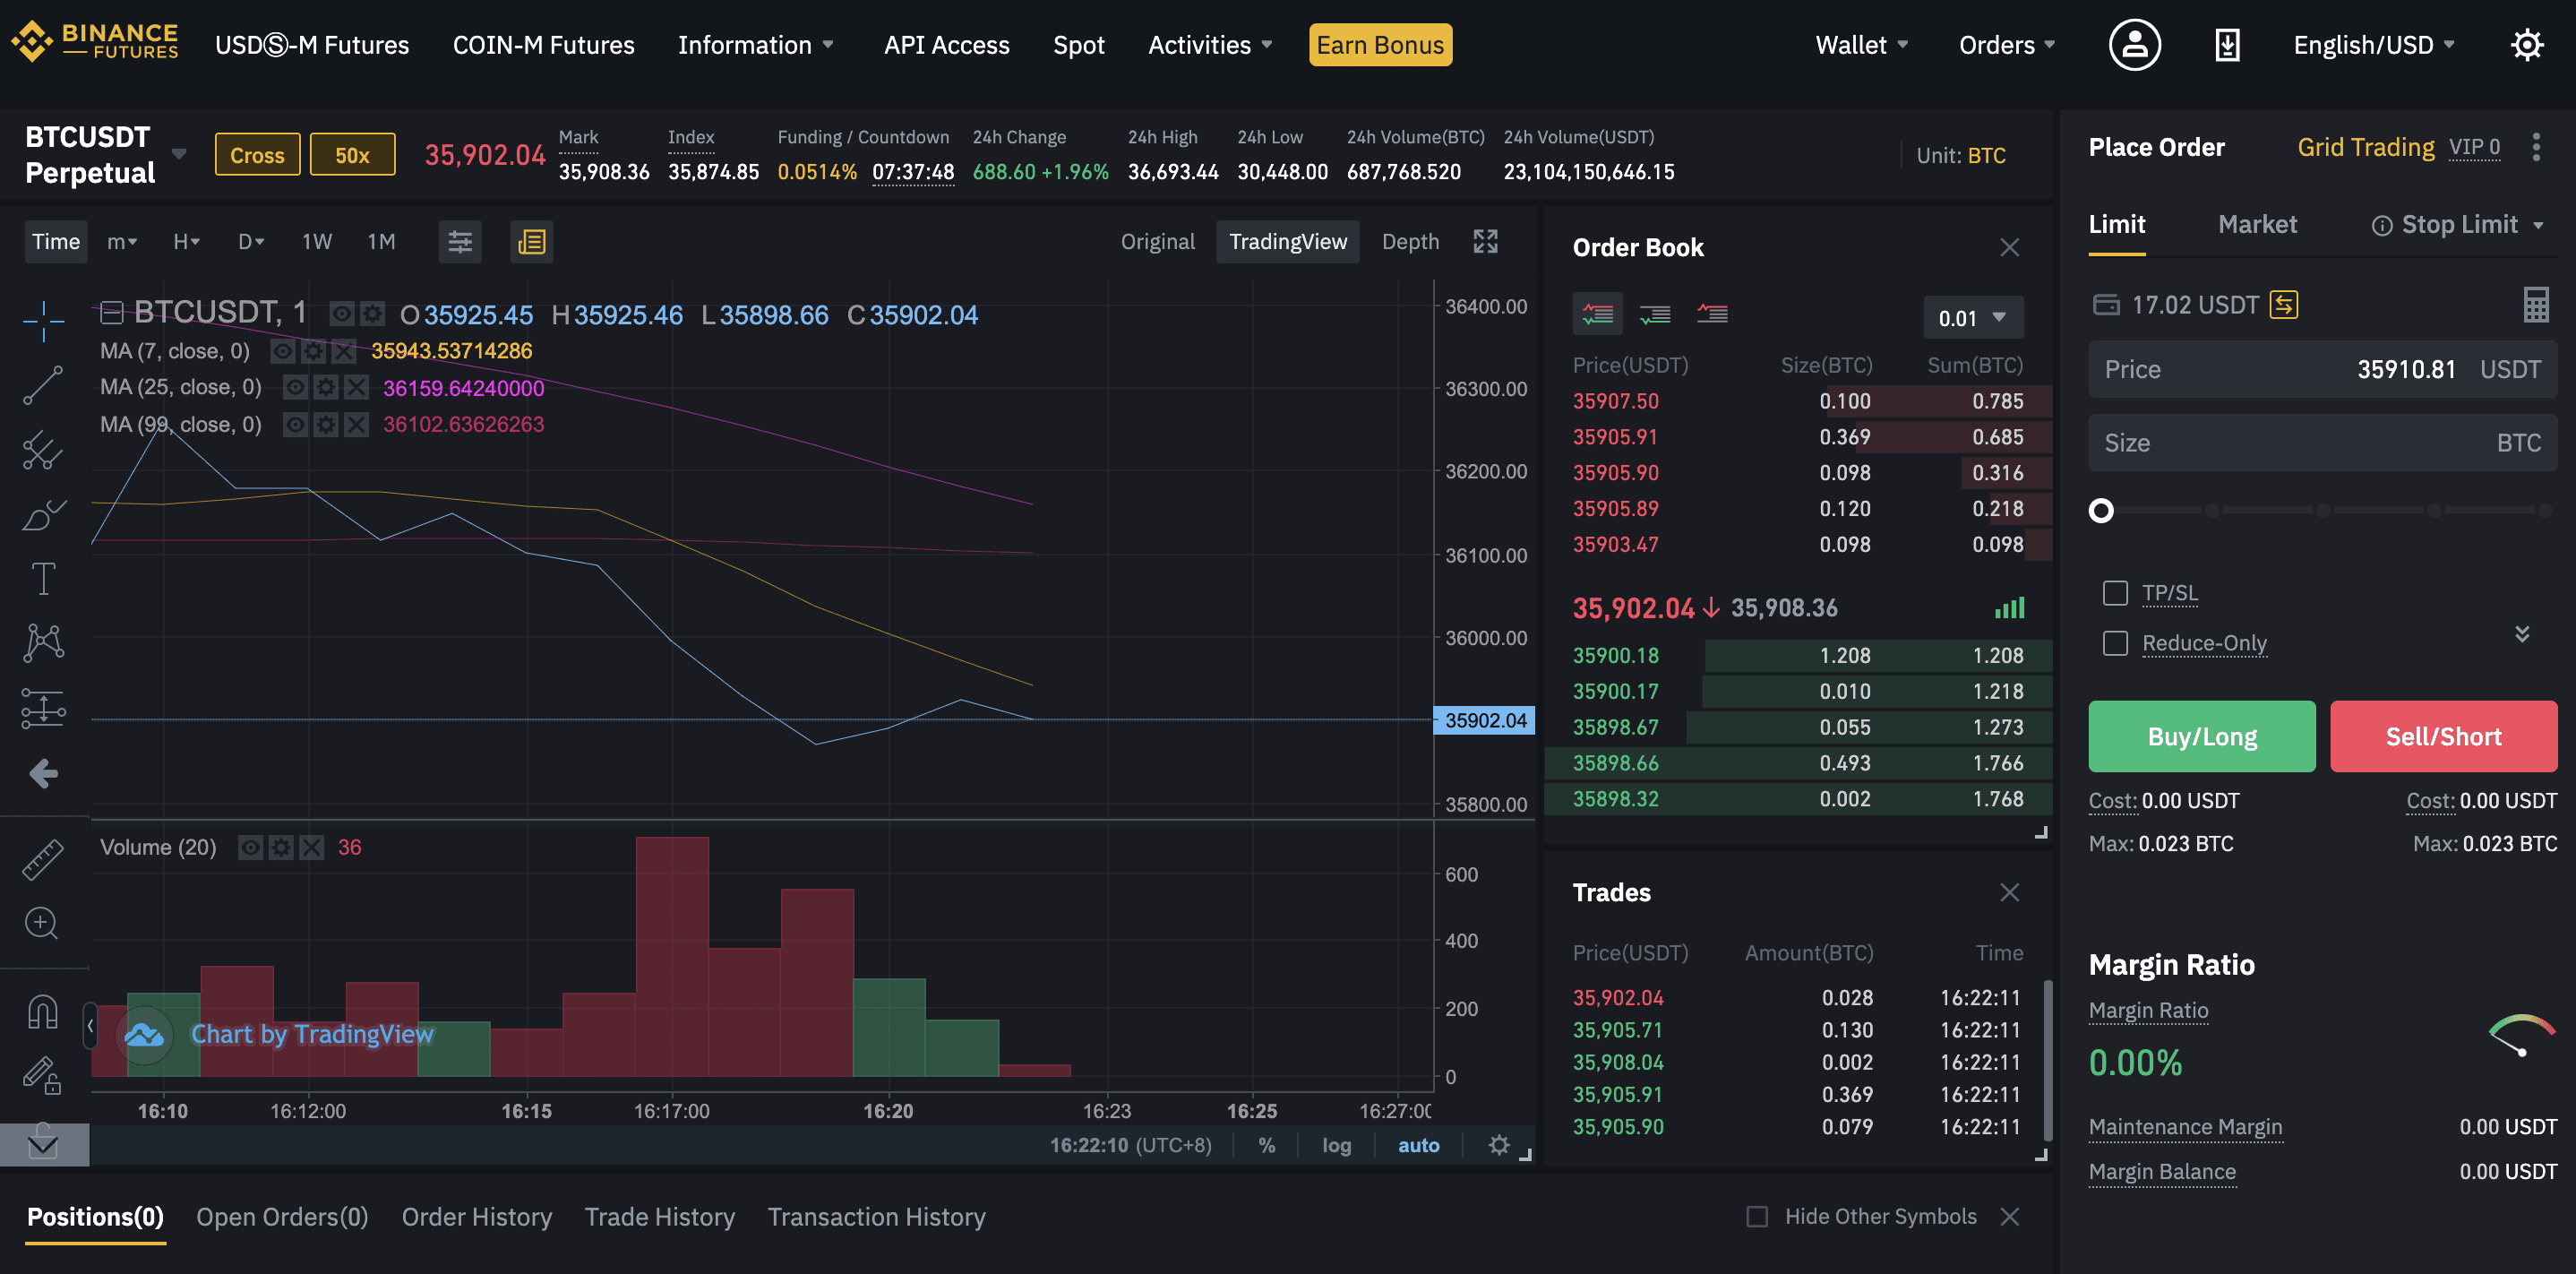2576x1274 pixels.
Task: Open the wallet transfer icon next to balance
Action: 2283,305
